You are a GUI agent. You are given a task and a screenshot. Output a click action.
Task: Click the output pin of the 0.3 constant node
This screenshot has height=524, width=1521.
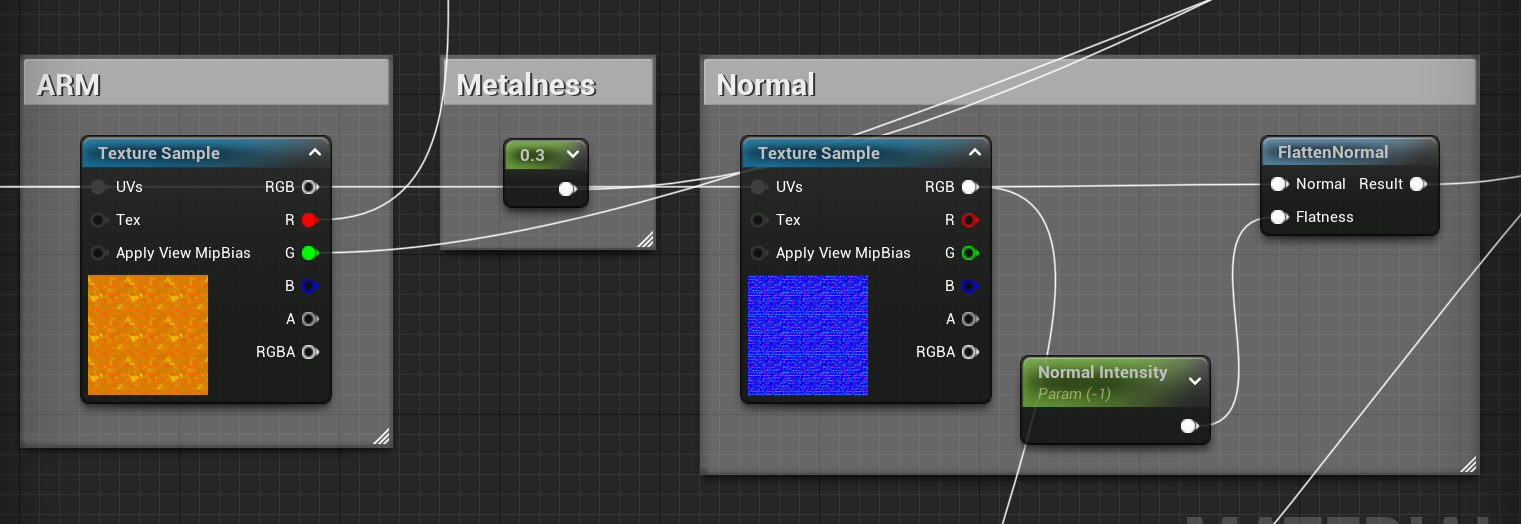pyautogui.click(x=567, y=188)
